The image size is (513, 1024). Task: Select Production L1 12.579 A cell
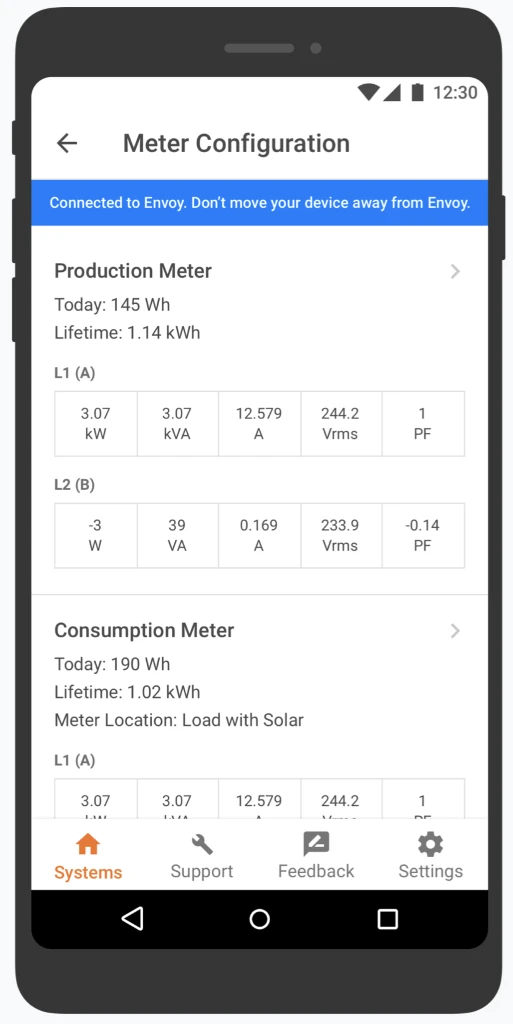[x=259, y=423]
